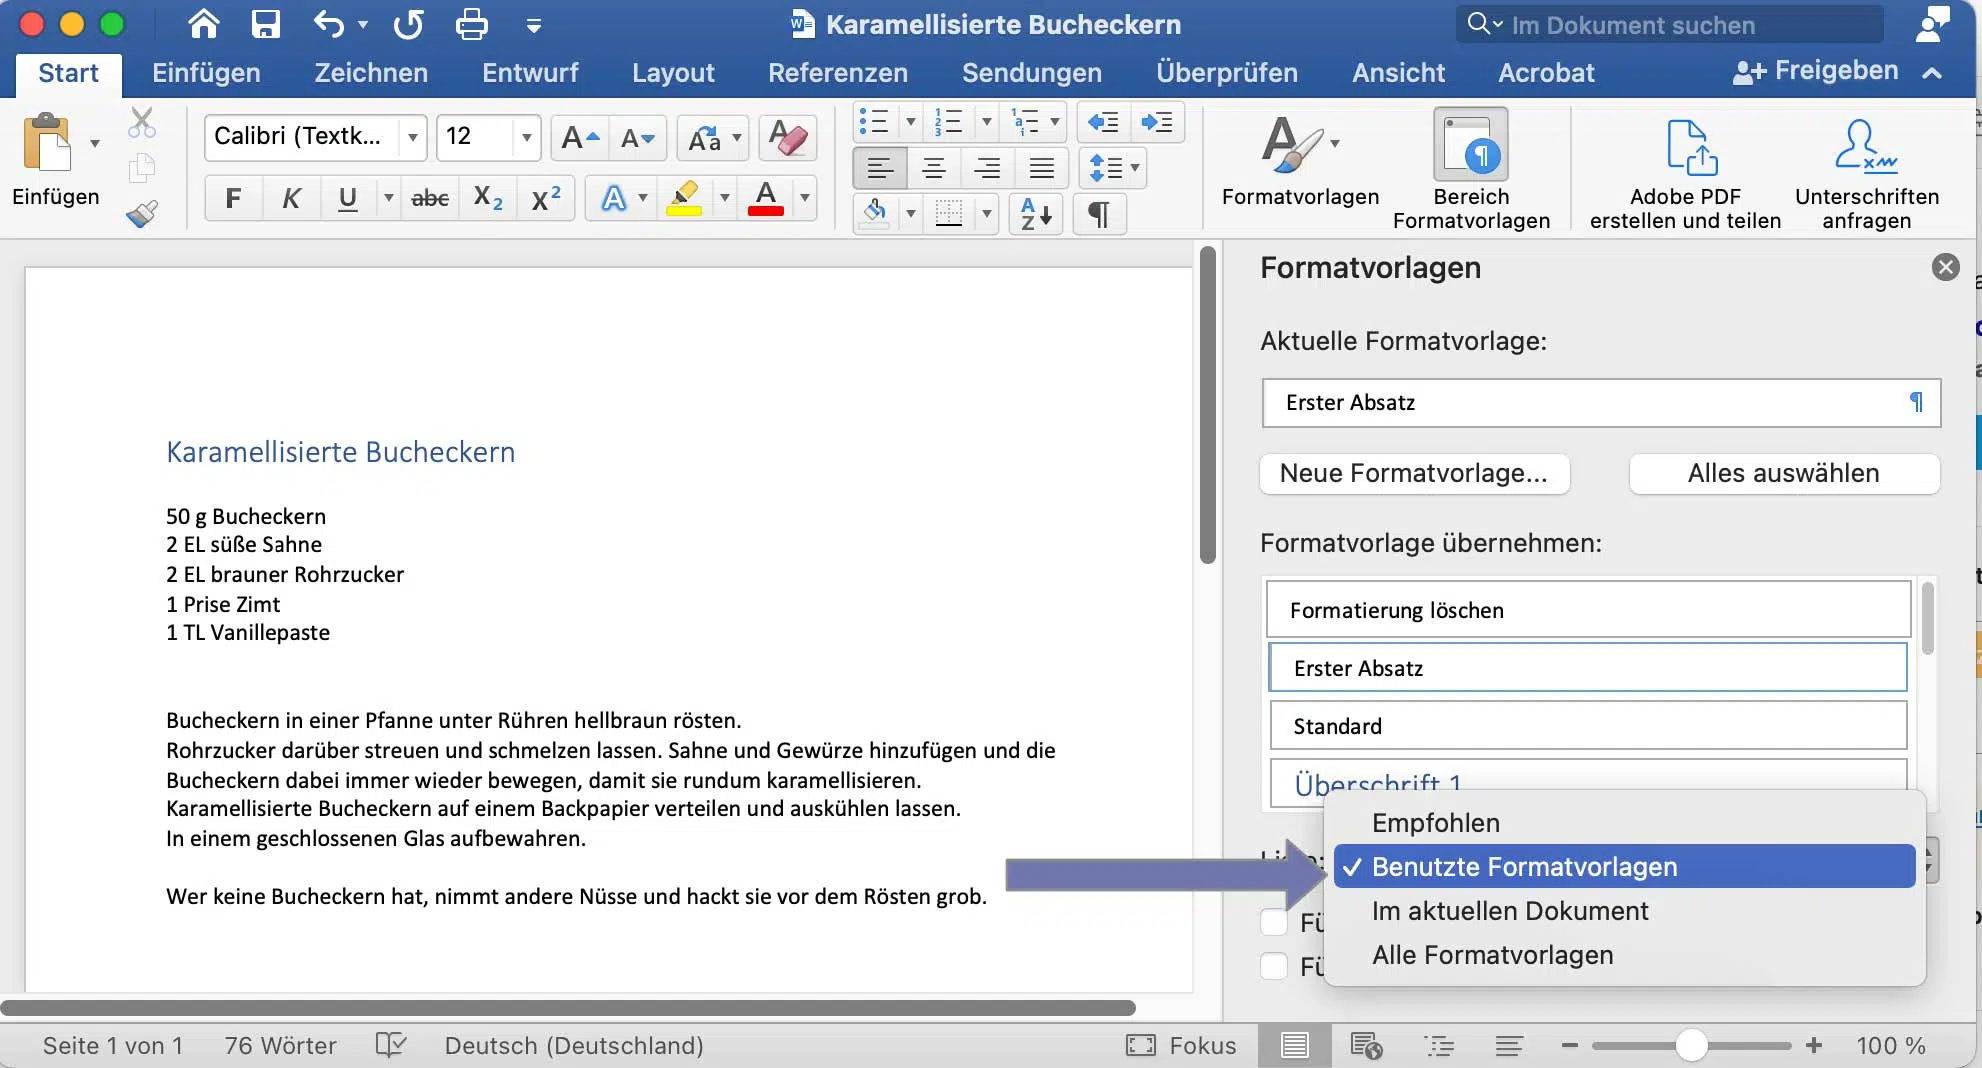1982x1068 pixels.
Task: Apply strikethrough abc formatting
Action: click(x=430, y=198)
